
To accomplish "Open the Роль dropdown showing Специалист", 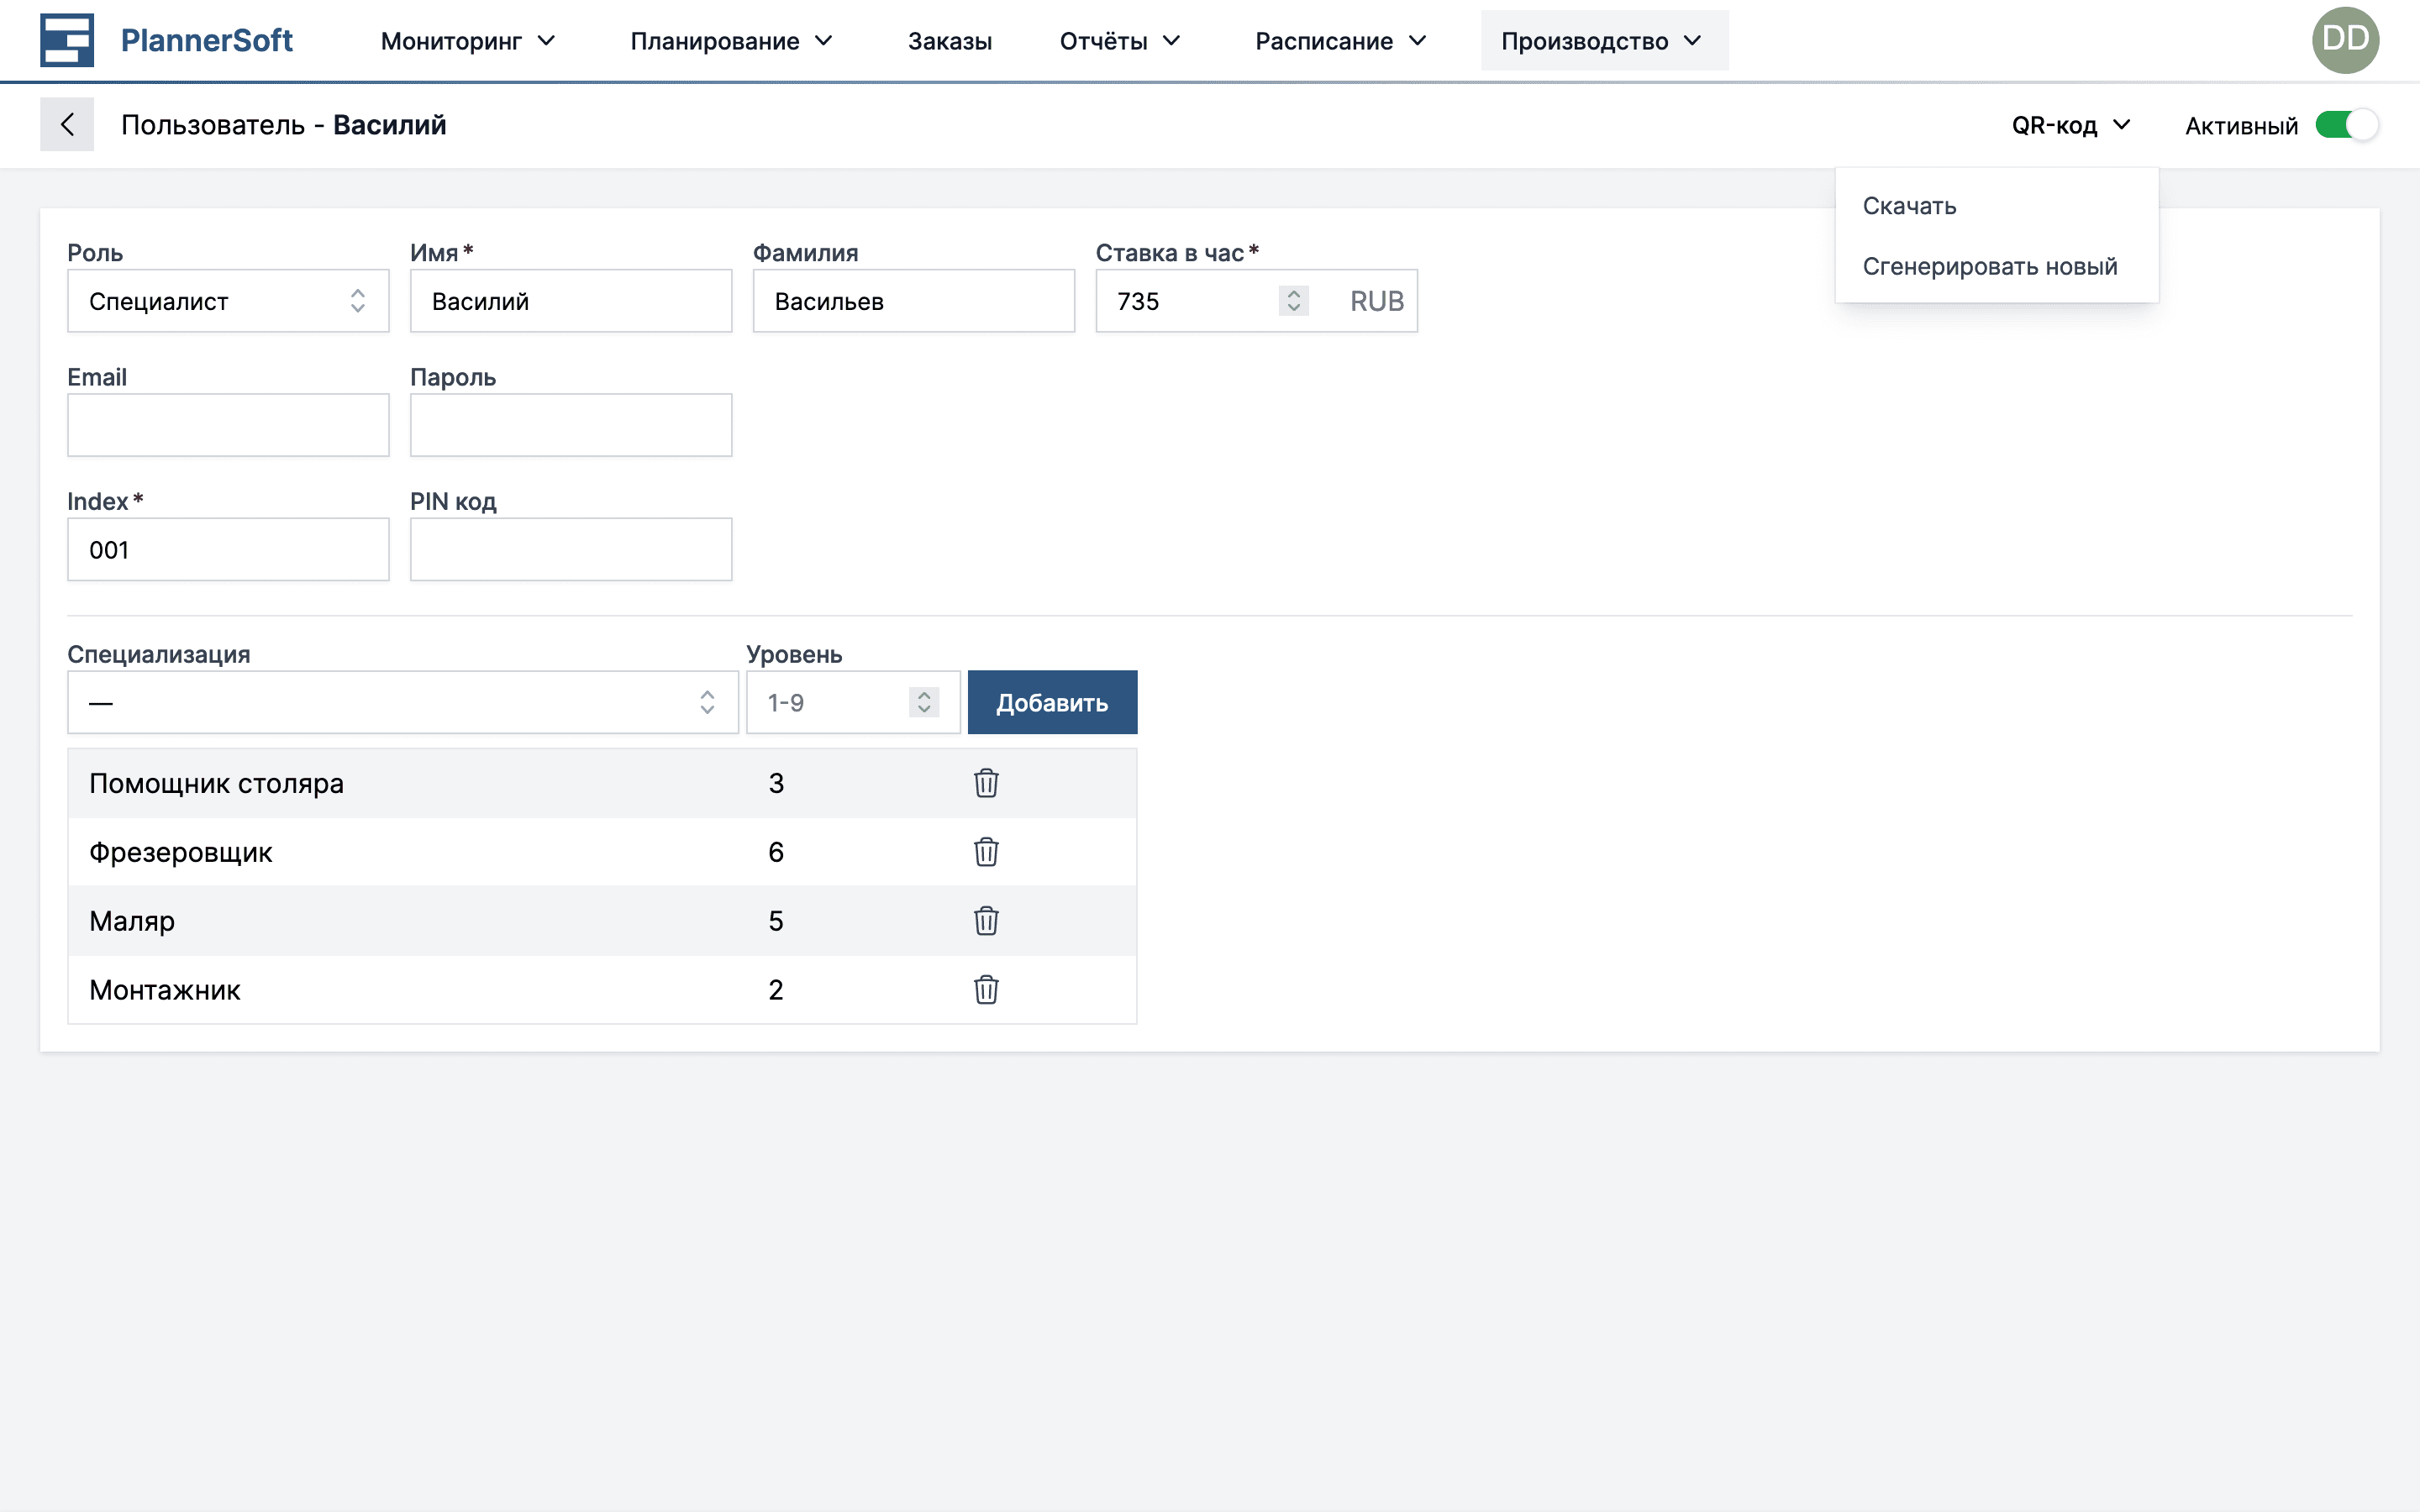I will 228,301.
